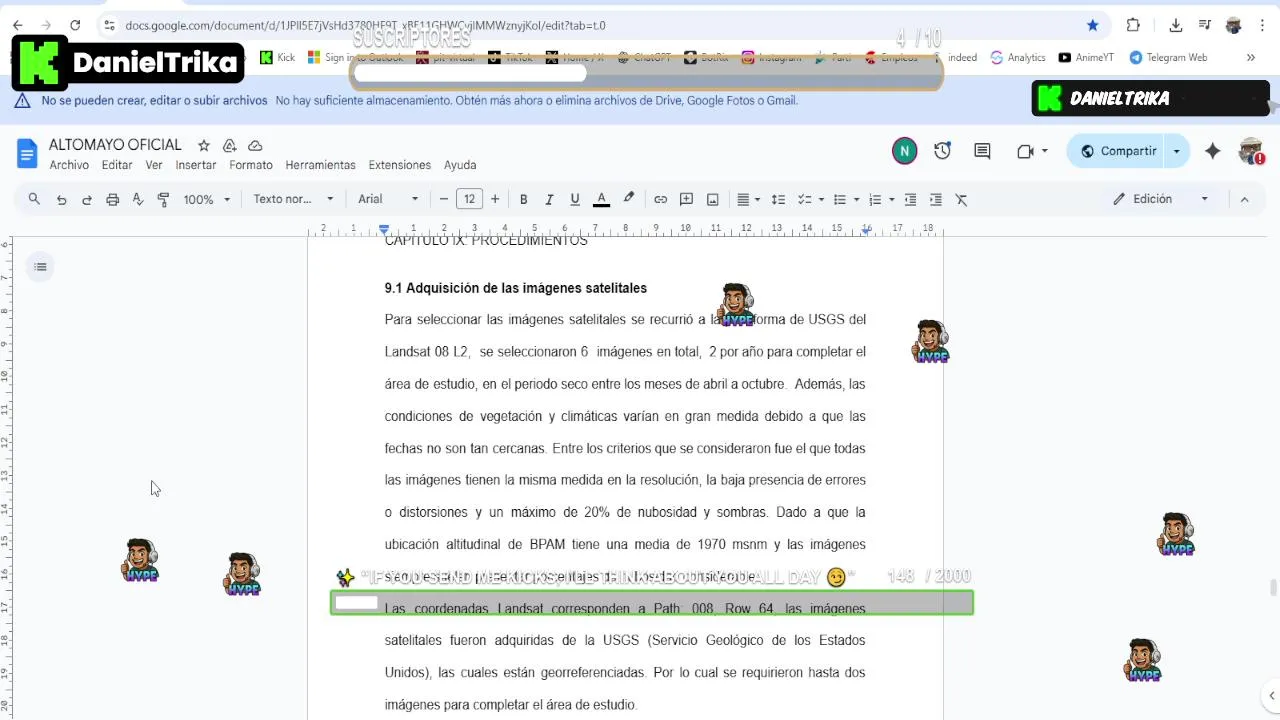
Task: Toggle underline formatting
Action: click(x=575, y=199)
